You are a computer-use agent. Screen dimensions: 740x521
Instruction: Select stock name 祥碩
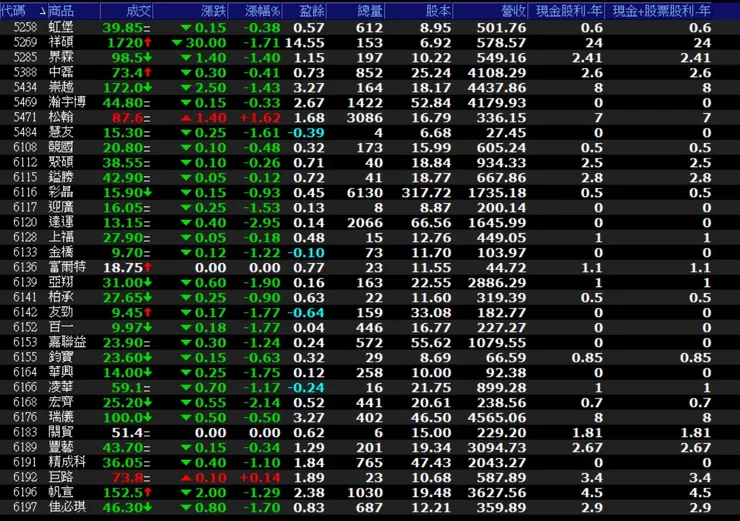(61, 42)
